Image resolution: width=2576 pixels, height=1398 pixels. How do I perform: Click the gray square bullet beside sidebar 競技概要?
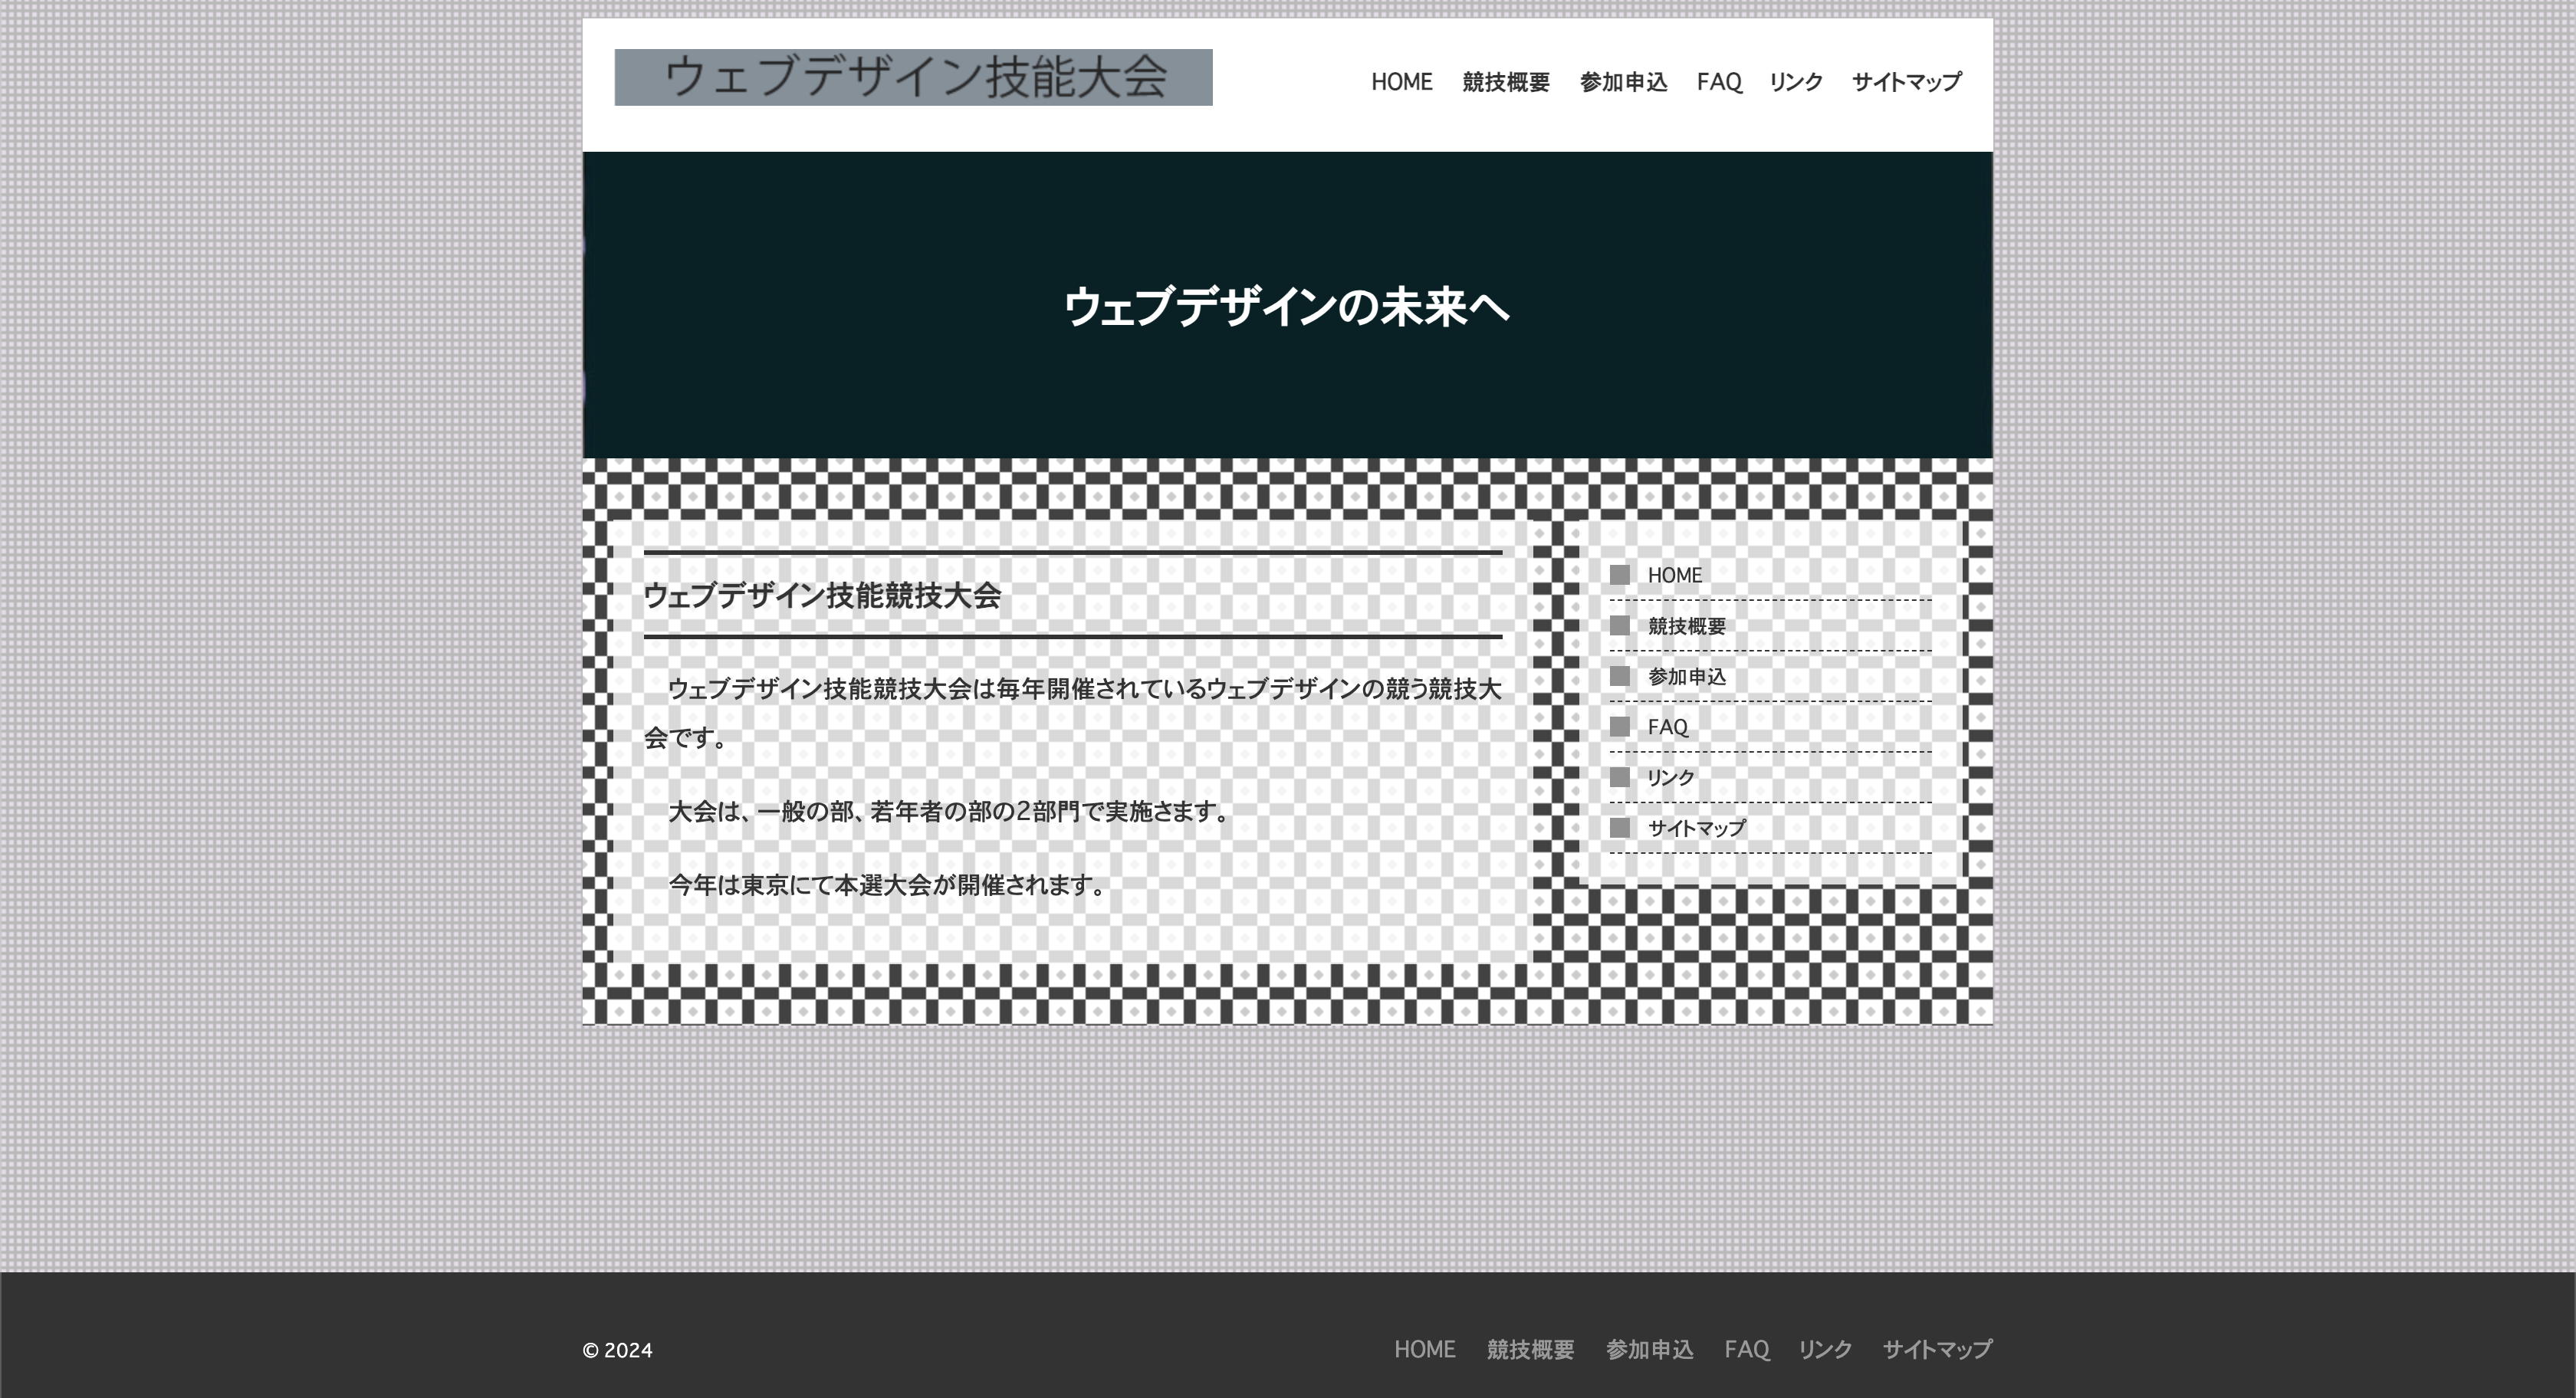[1620, 626]
